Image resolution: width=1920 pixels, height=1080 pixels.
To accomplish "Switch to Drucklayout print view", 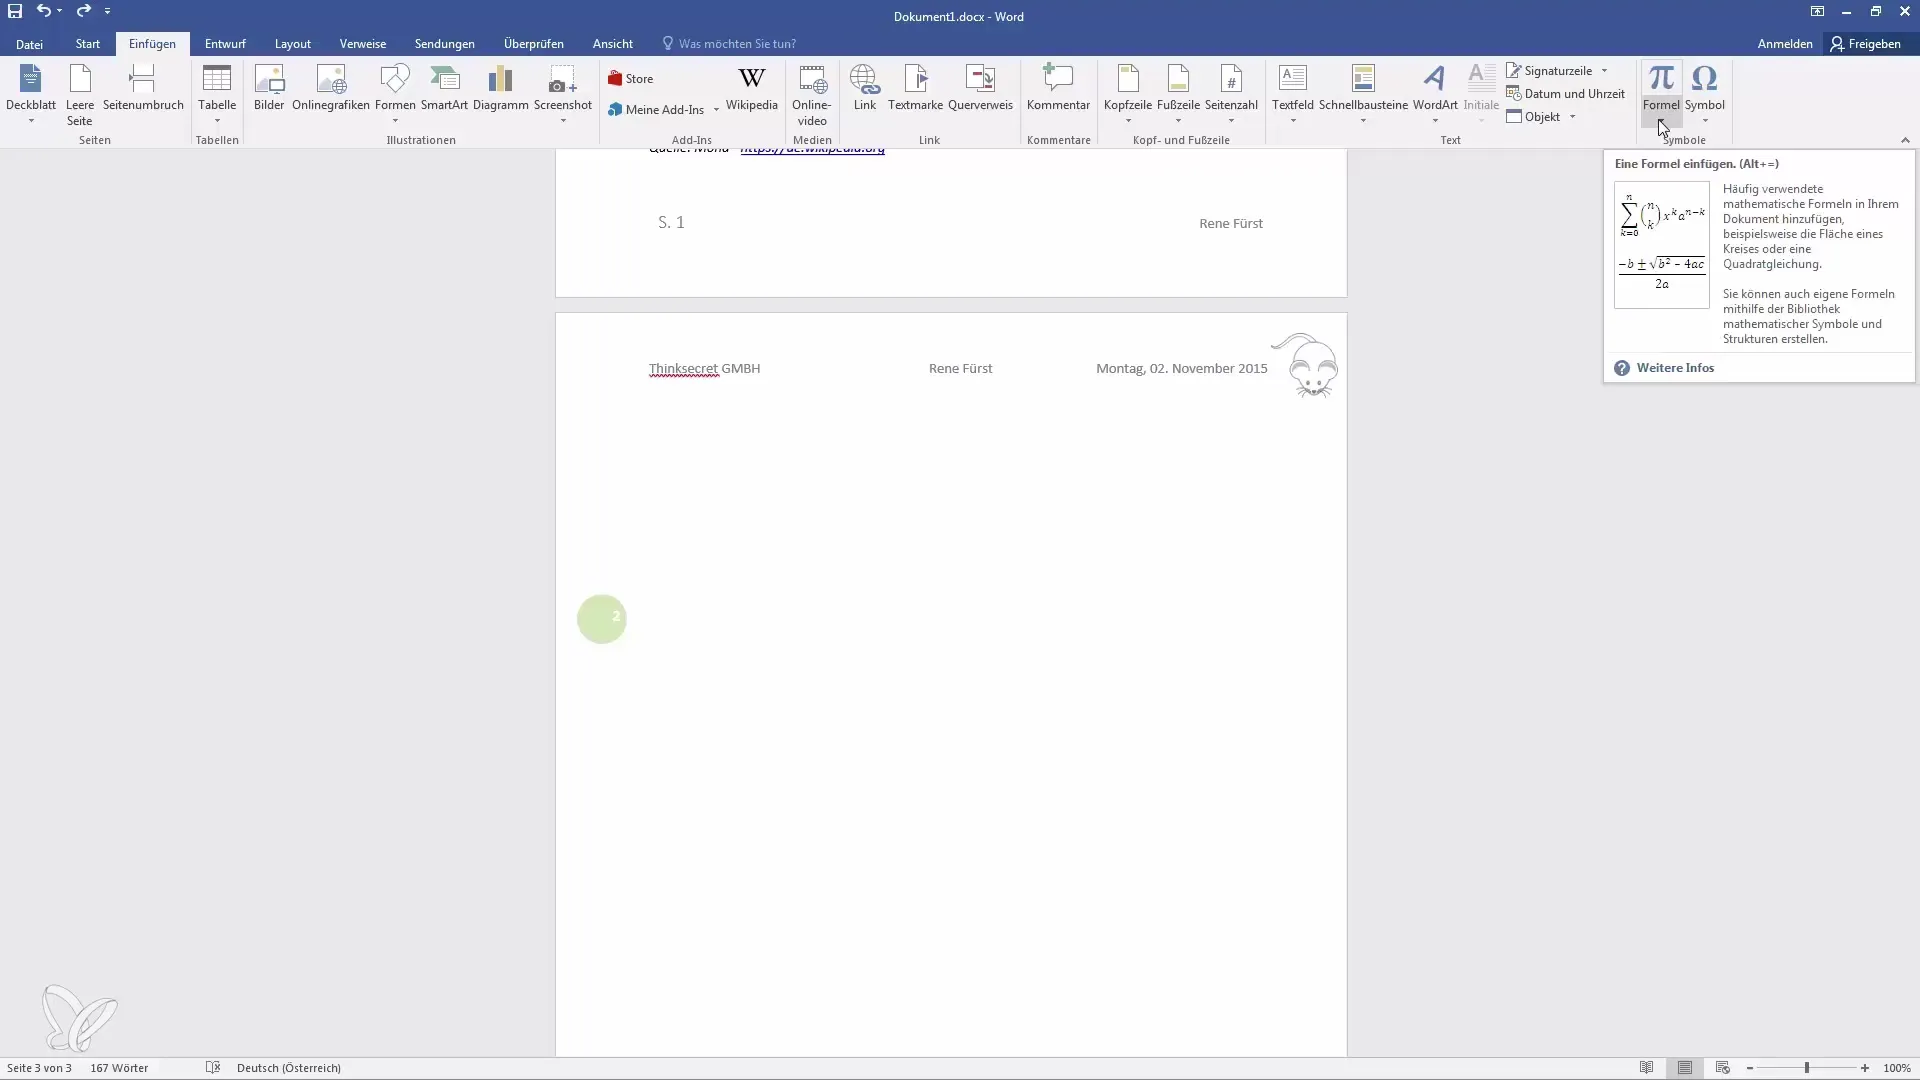I will (x=1685, y=1068).
